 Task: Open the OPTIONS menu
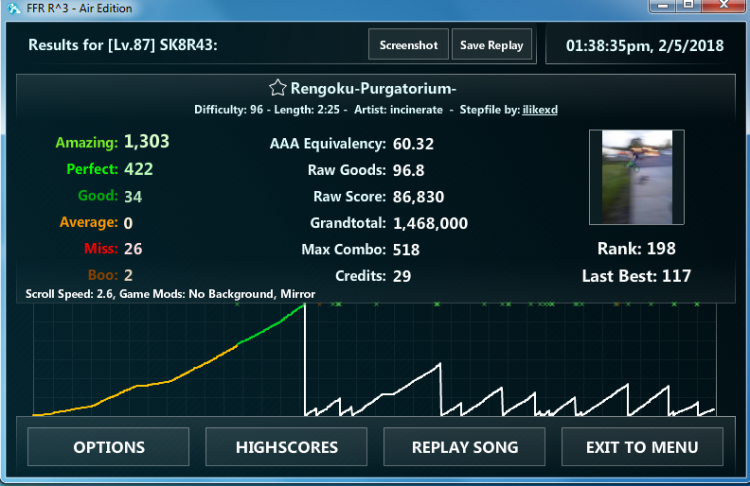tap(108, 447)
